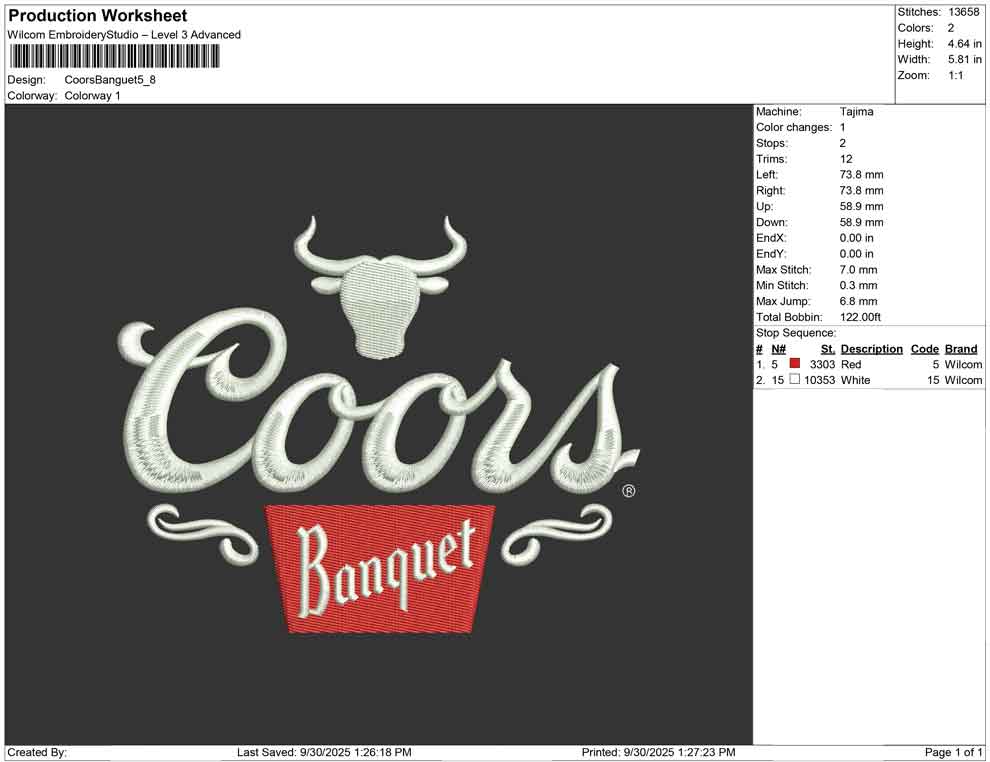Click the Stop Sequence label

[x=796, y=333]
